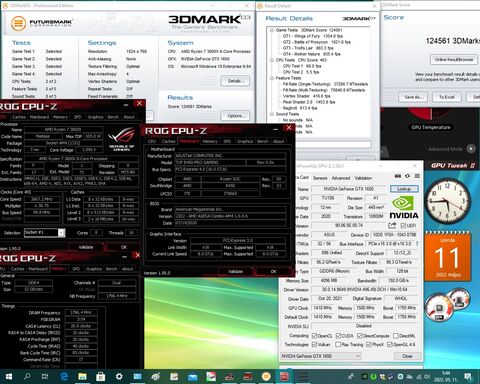The width and height of the screenshot is (480, 384).
Task: Select Bench tab in CPU-Z Mainboard window
Action: pos(263,141)
